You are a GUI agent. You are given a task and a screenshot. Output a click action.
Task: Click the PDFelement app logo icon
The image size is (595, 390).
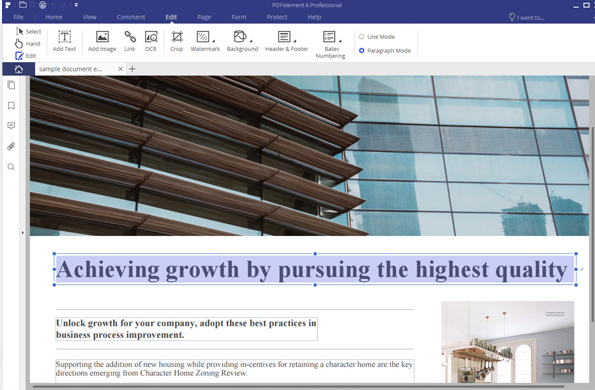tap(8, 5)
